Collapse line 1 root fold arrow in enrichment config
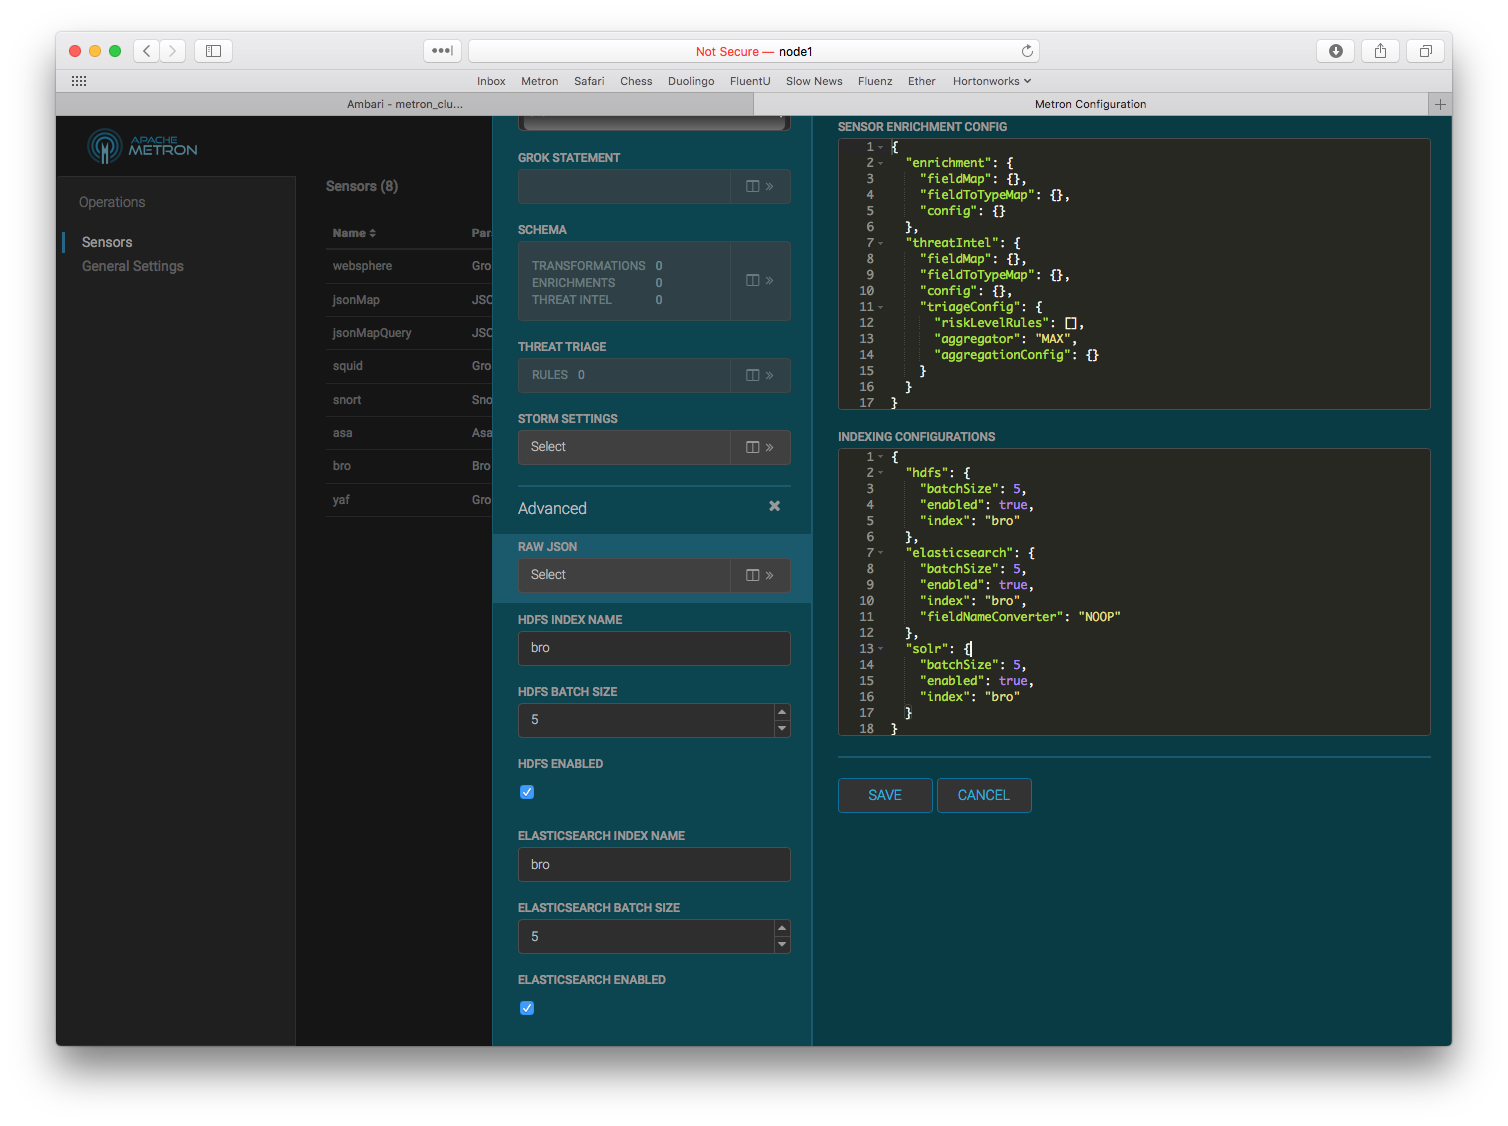This screenshot has height=1126, width=1508. [x=881, y=147]
